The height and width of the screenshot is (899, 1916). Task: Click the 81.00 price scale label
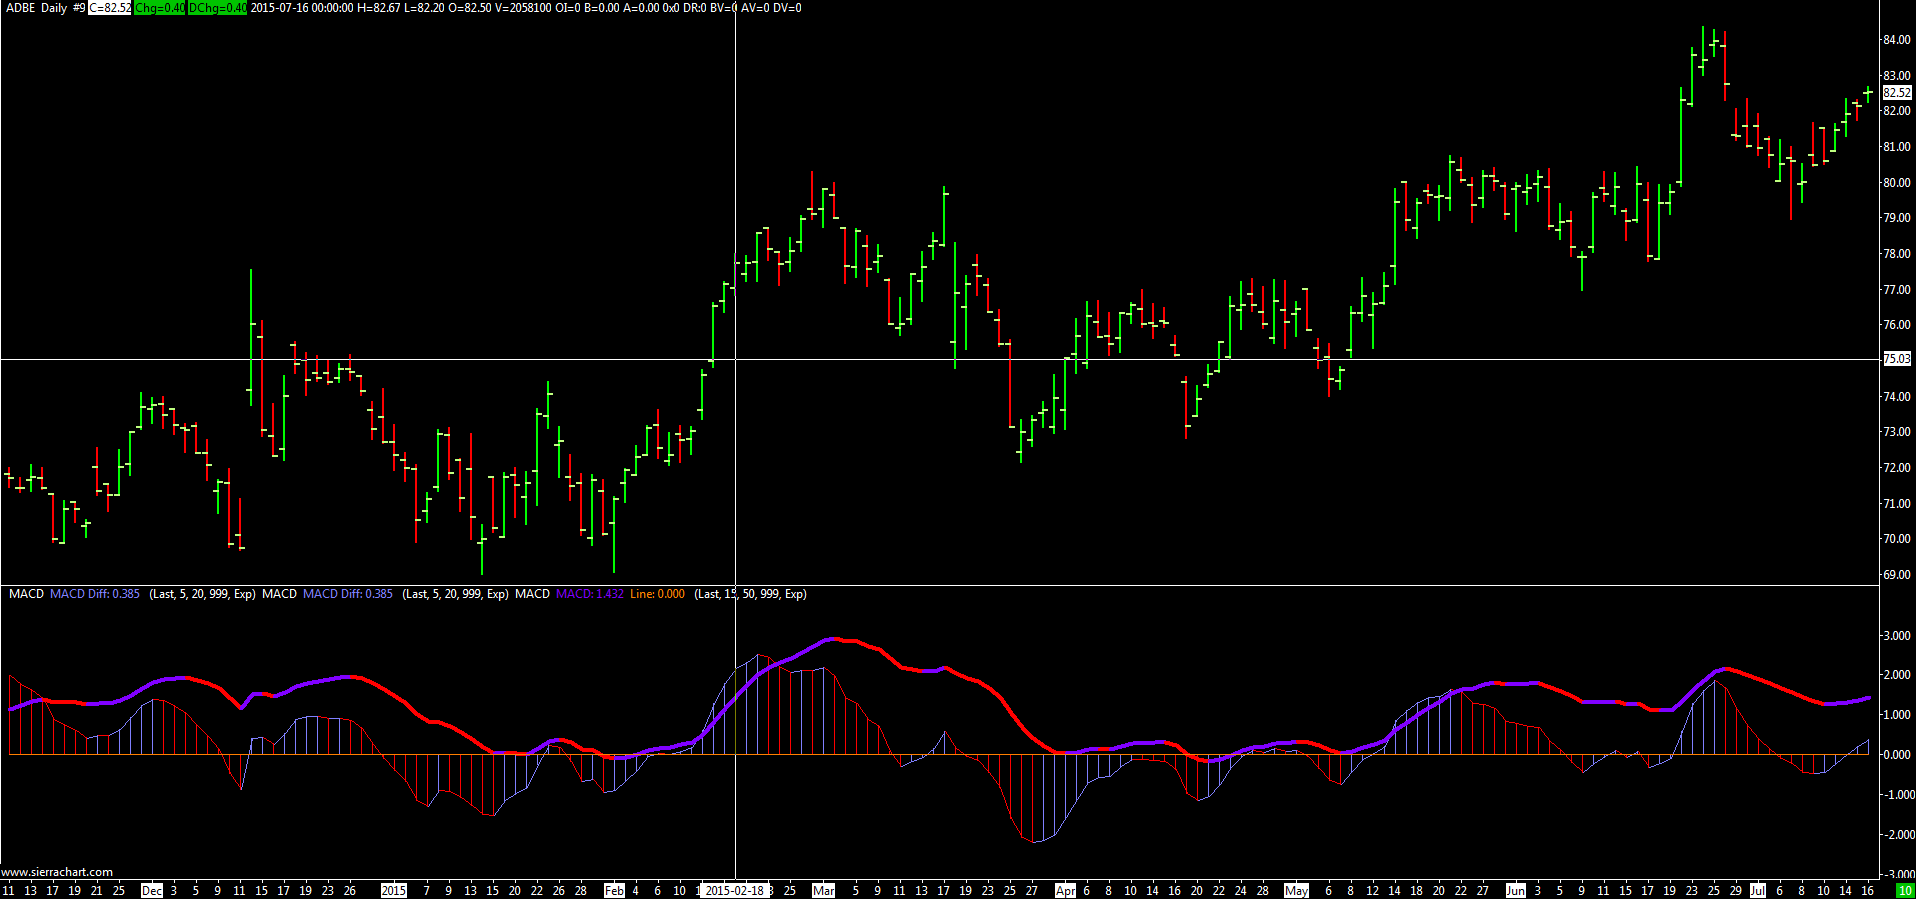pyautogui.click(x=1896, y=147)
